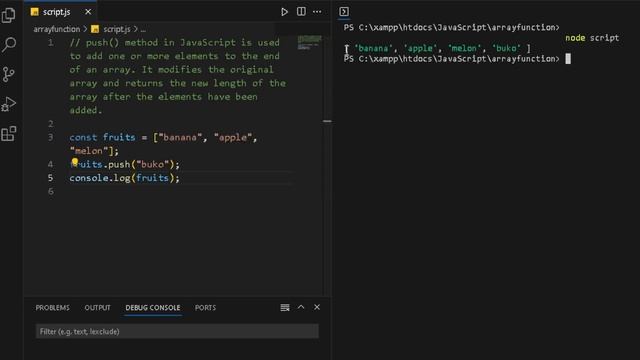
Task: Click the lightbulb quick fix icon
Action: (x=75, y=162)
